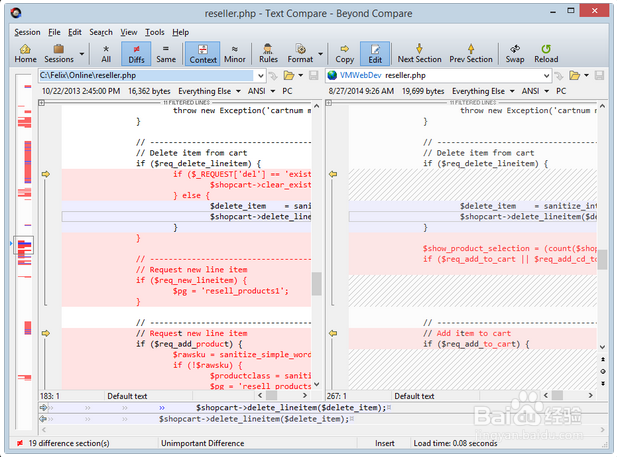The image size is (617, 457).
Task: Click the left-side line detail arrow icon
Action: (44, 408)
